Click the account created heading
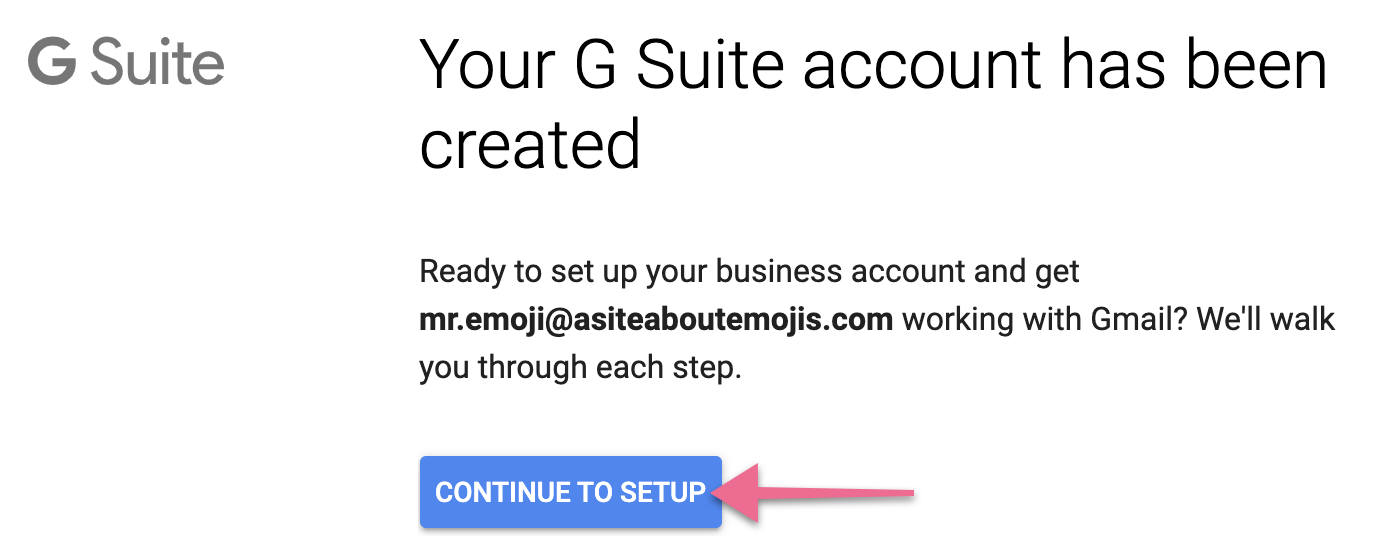 click(873, 101)
